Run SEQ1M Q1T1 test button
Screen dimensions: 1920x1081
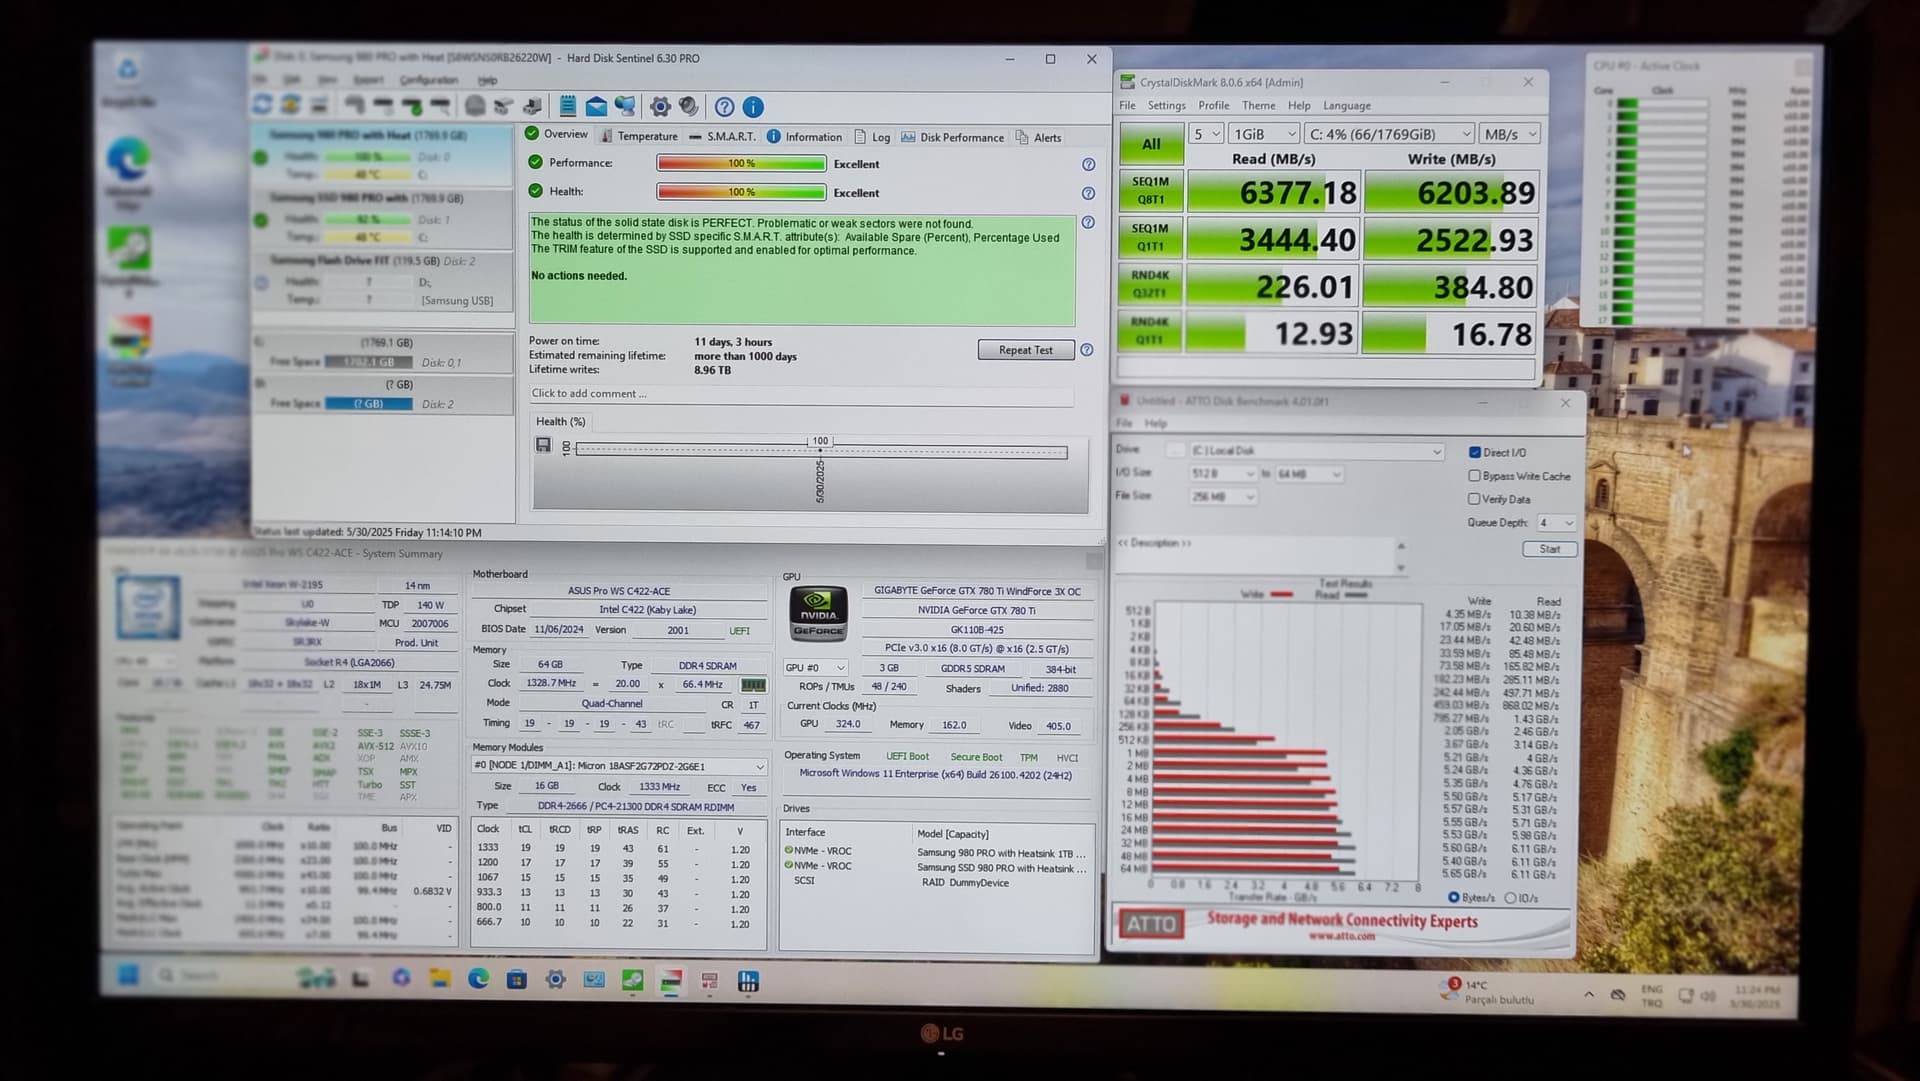[x=1150, y=237]
